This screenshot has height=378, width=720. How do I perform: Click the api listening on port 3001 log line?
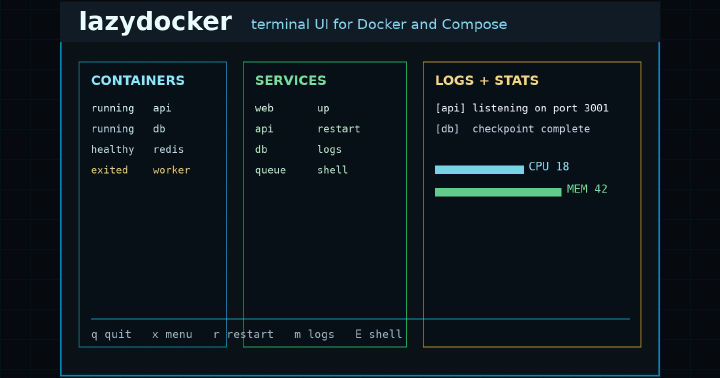tap(522, 108)
